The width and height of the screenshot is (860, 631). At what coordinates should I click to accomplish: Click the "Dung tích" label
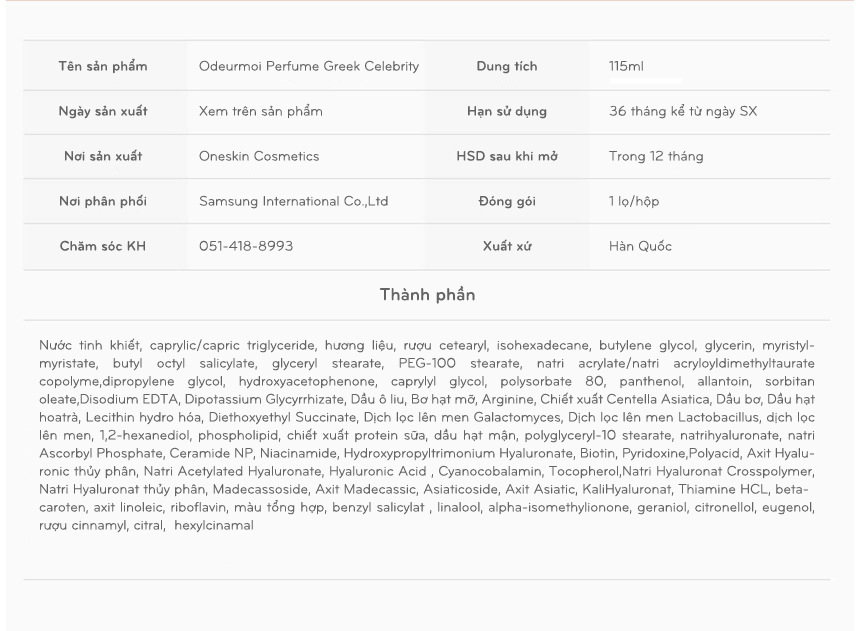506,67
